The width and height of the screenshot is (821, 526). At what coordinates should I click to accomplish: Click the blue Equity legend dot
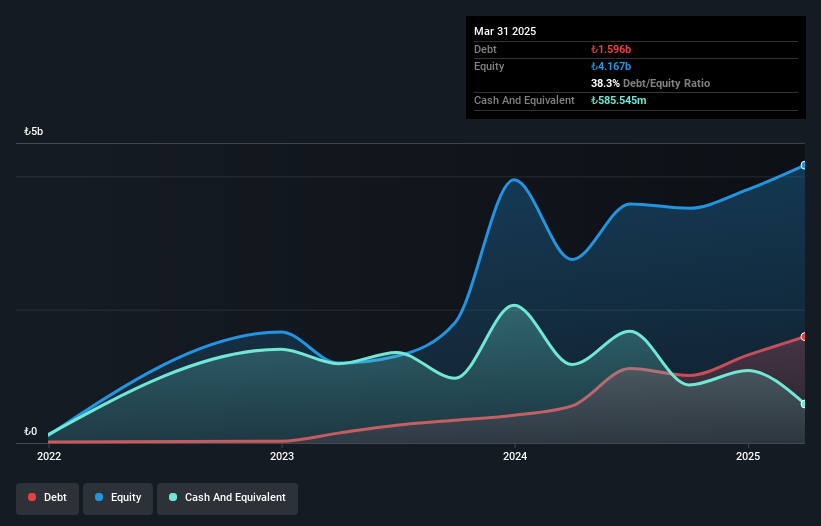pyautogui.click(x=99, y=497)
